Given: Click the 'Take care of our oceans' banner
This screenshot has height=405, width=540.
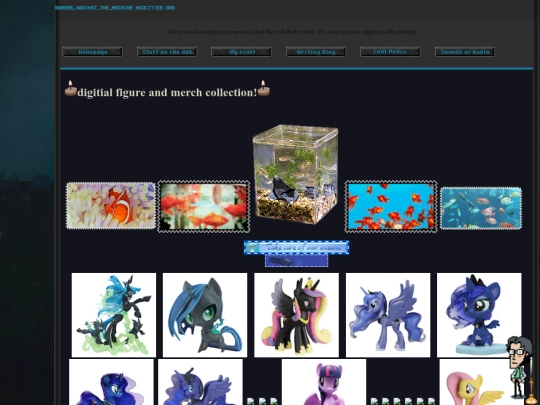Looking at the screenshot, I should pyautogui.click(x=297, y=248).
